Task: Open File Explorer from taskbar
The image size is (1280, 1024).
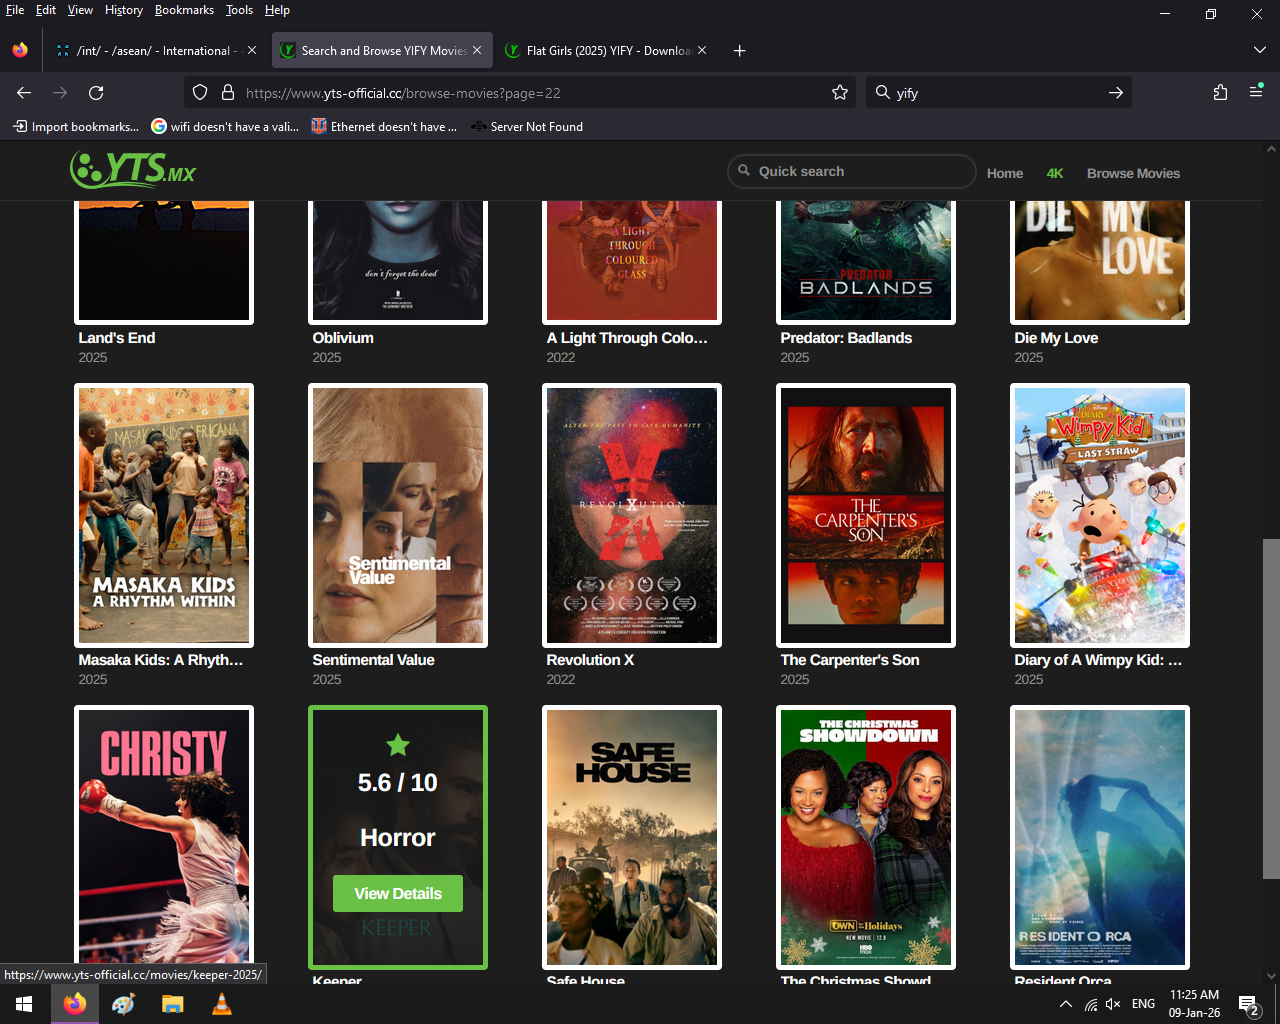Action: 173,1004
